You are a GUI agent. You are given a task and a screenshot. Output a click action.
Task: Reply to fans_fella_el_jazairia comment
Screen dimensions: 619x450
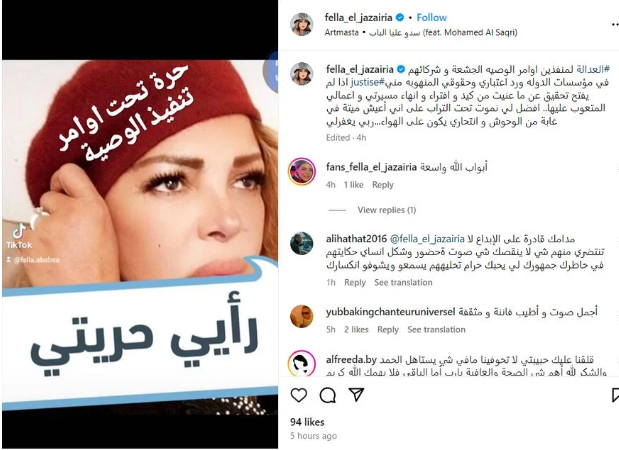[383, 185]
